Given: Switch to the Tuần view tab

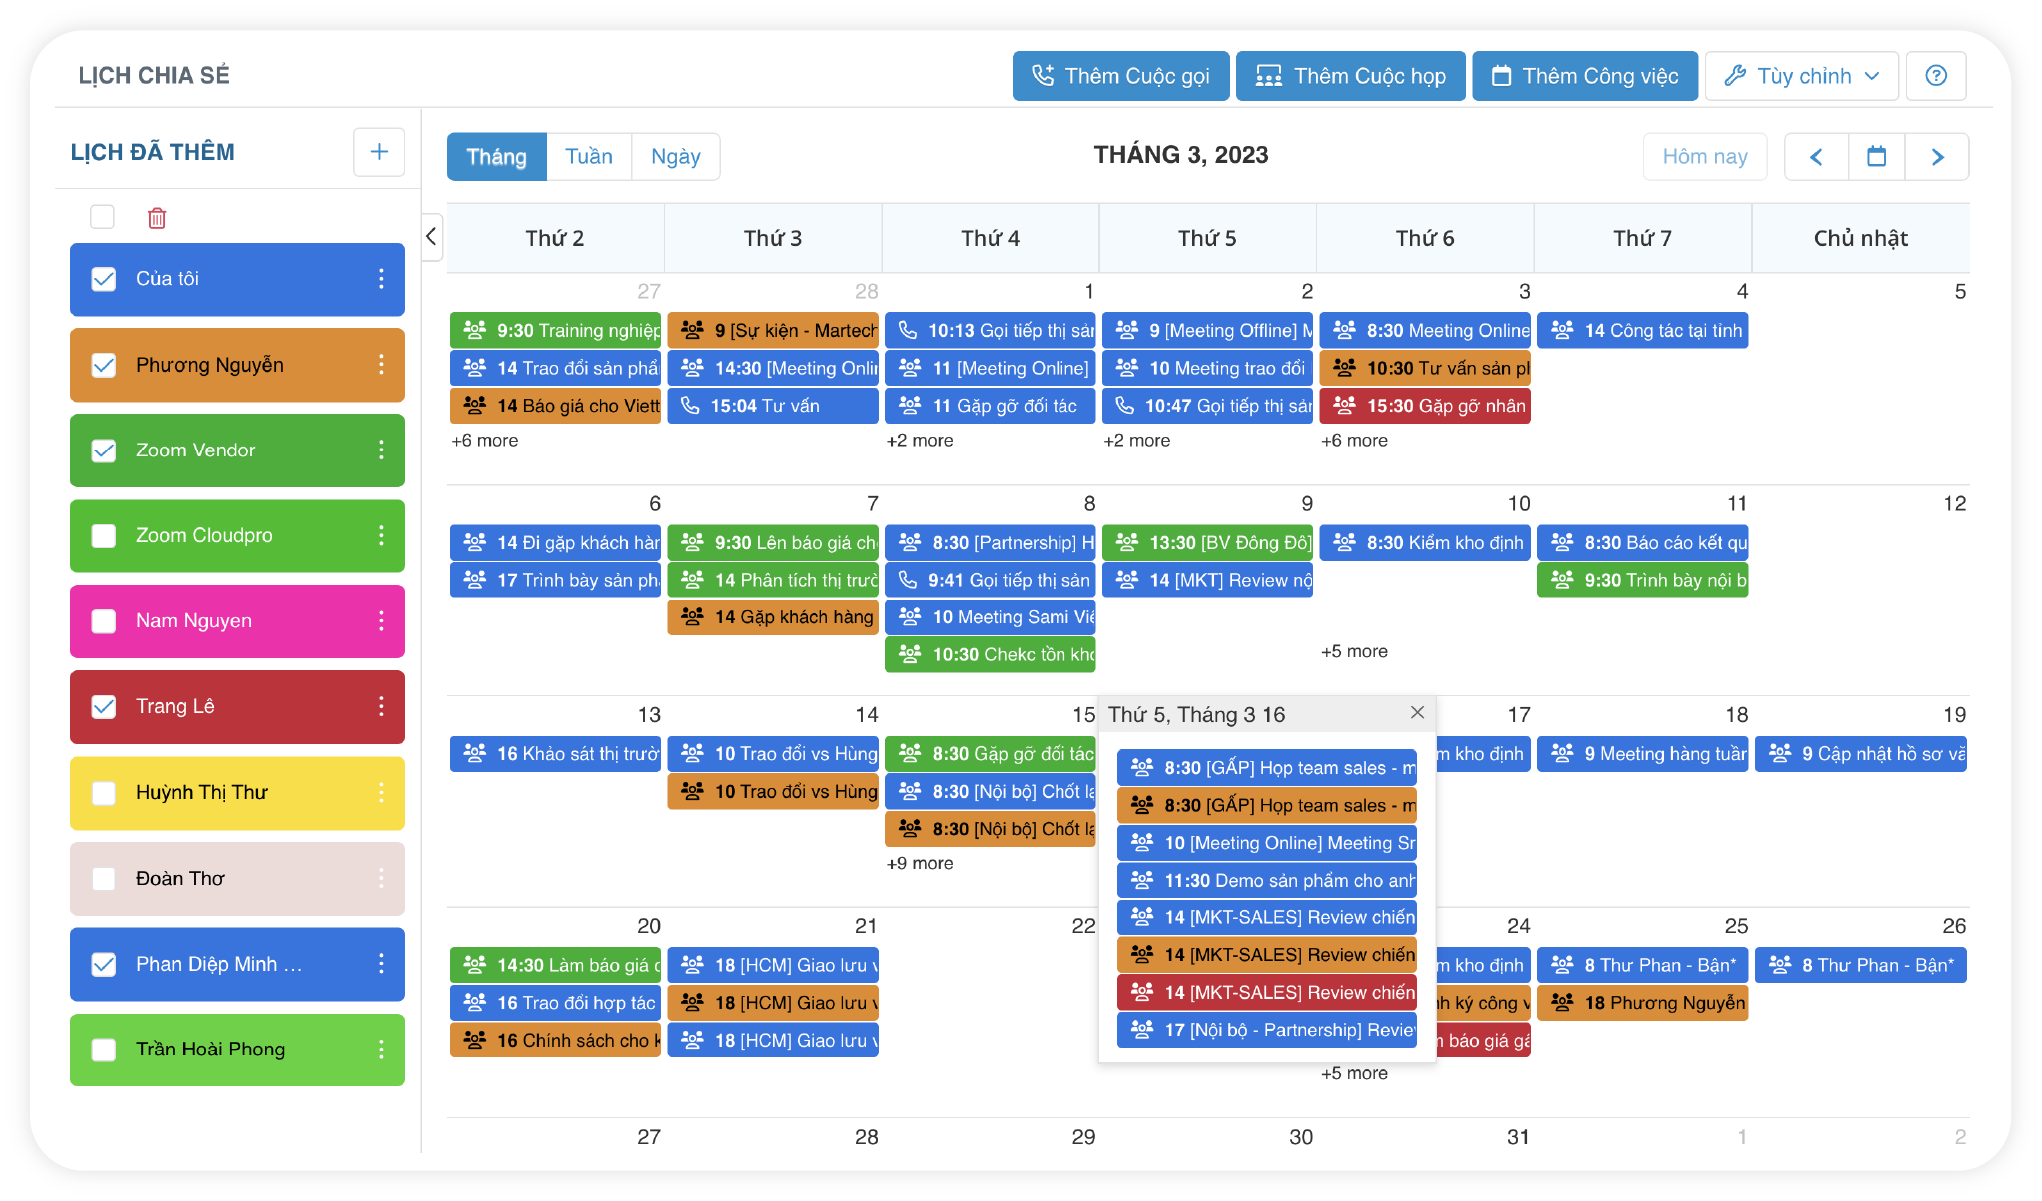Looking at the screenshot, I should pos(588,157).
